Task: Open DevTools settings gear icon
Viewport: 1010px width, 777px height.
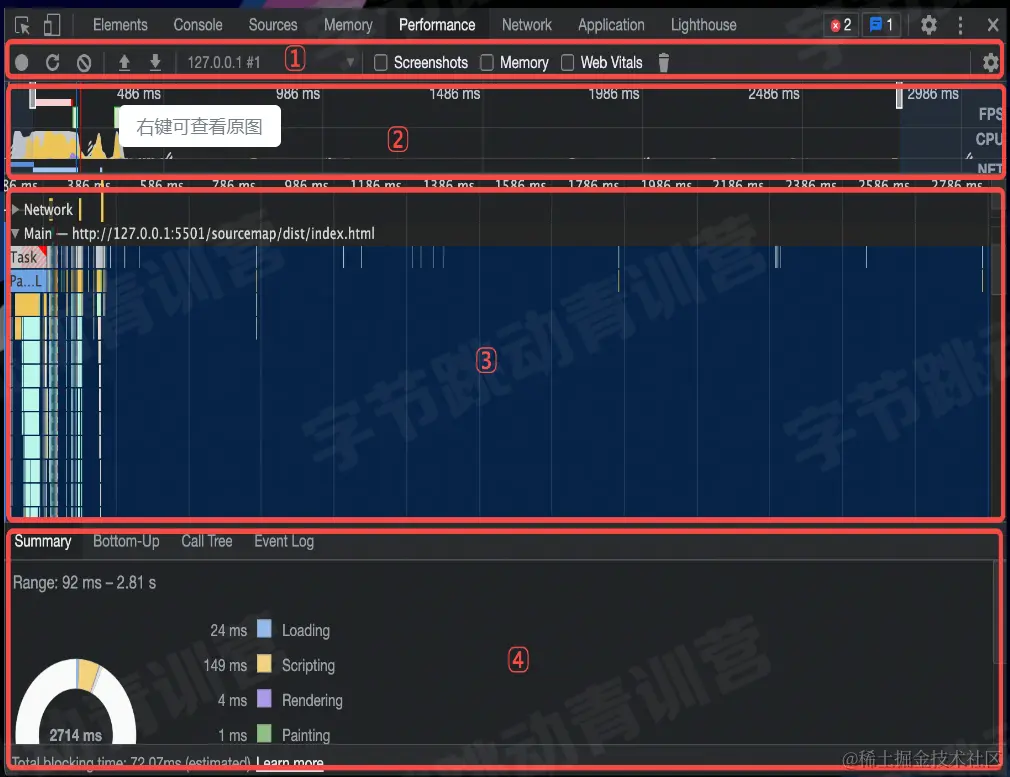Action: point(928,25)
